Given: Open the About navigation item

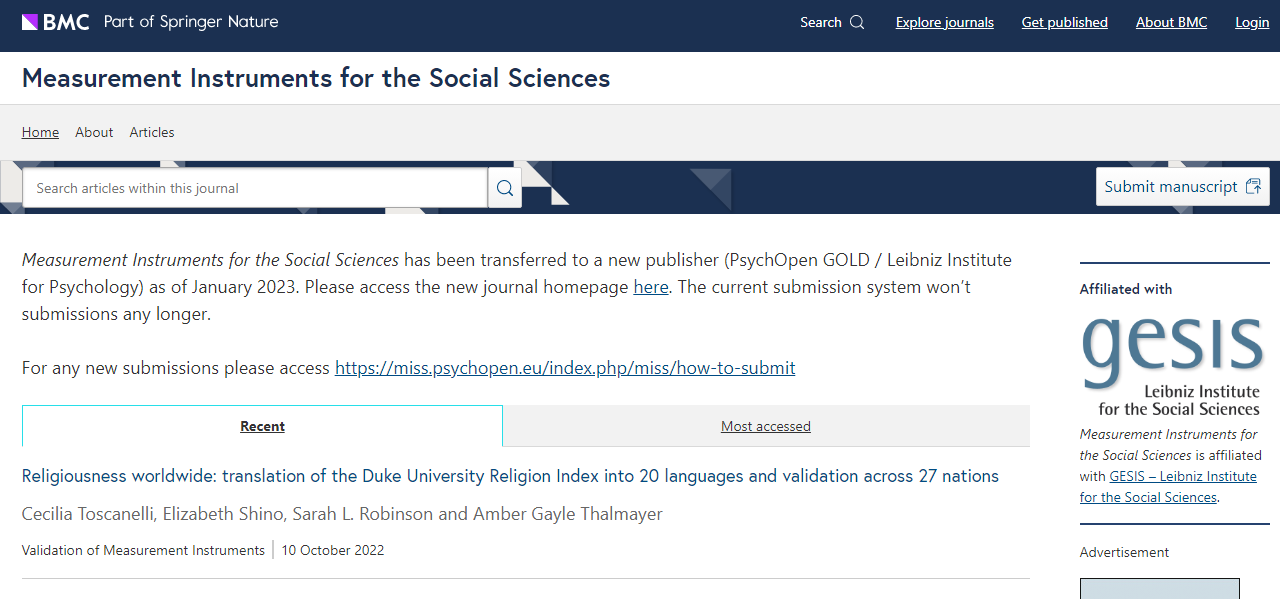Looking at the screenshot, I should point(94,132).
